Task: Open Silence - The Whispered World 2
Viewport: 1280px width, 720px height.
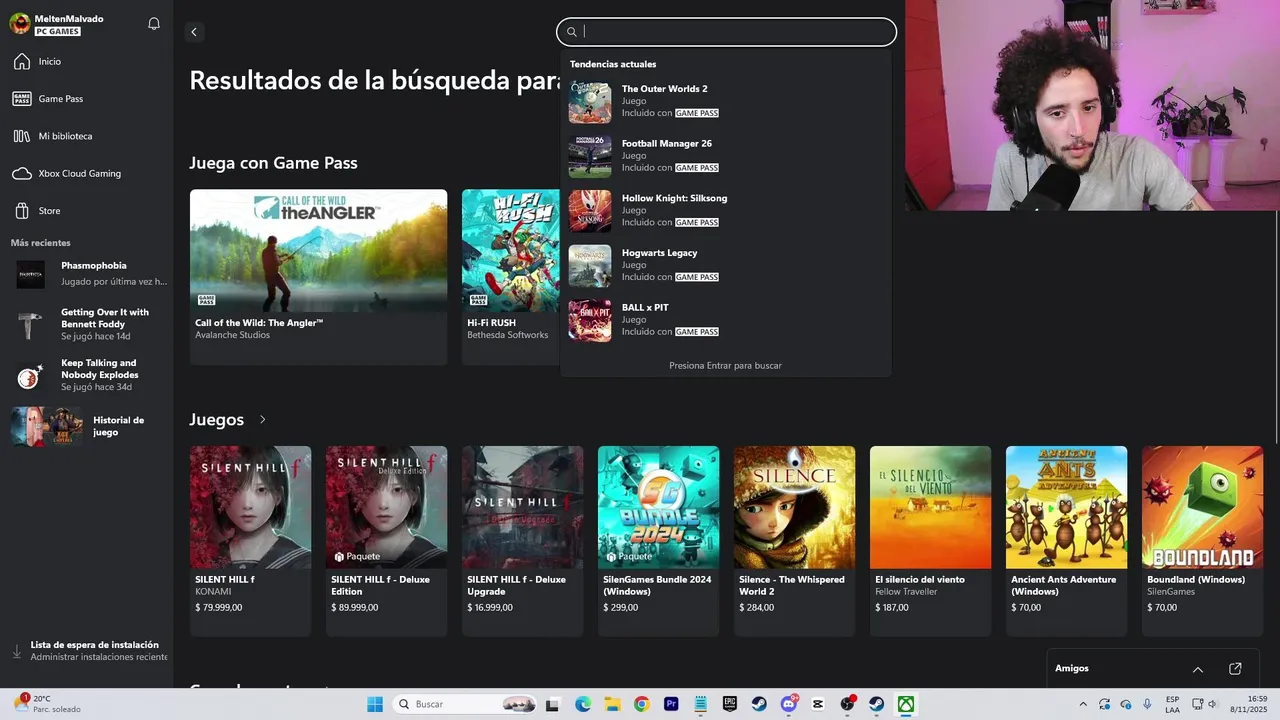Action: point(794,541)
